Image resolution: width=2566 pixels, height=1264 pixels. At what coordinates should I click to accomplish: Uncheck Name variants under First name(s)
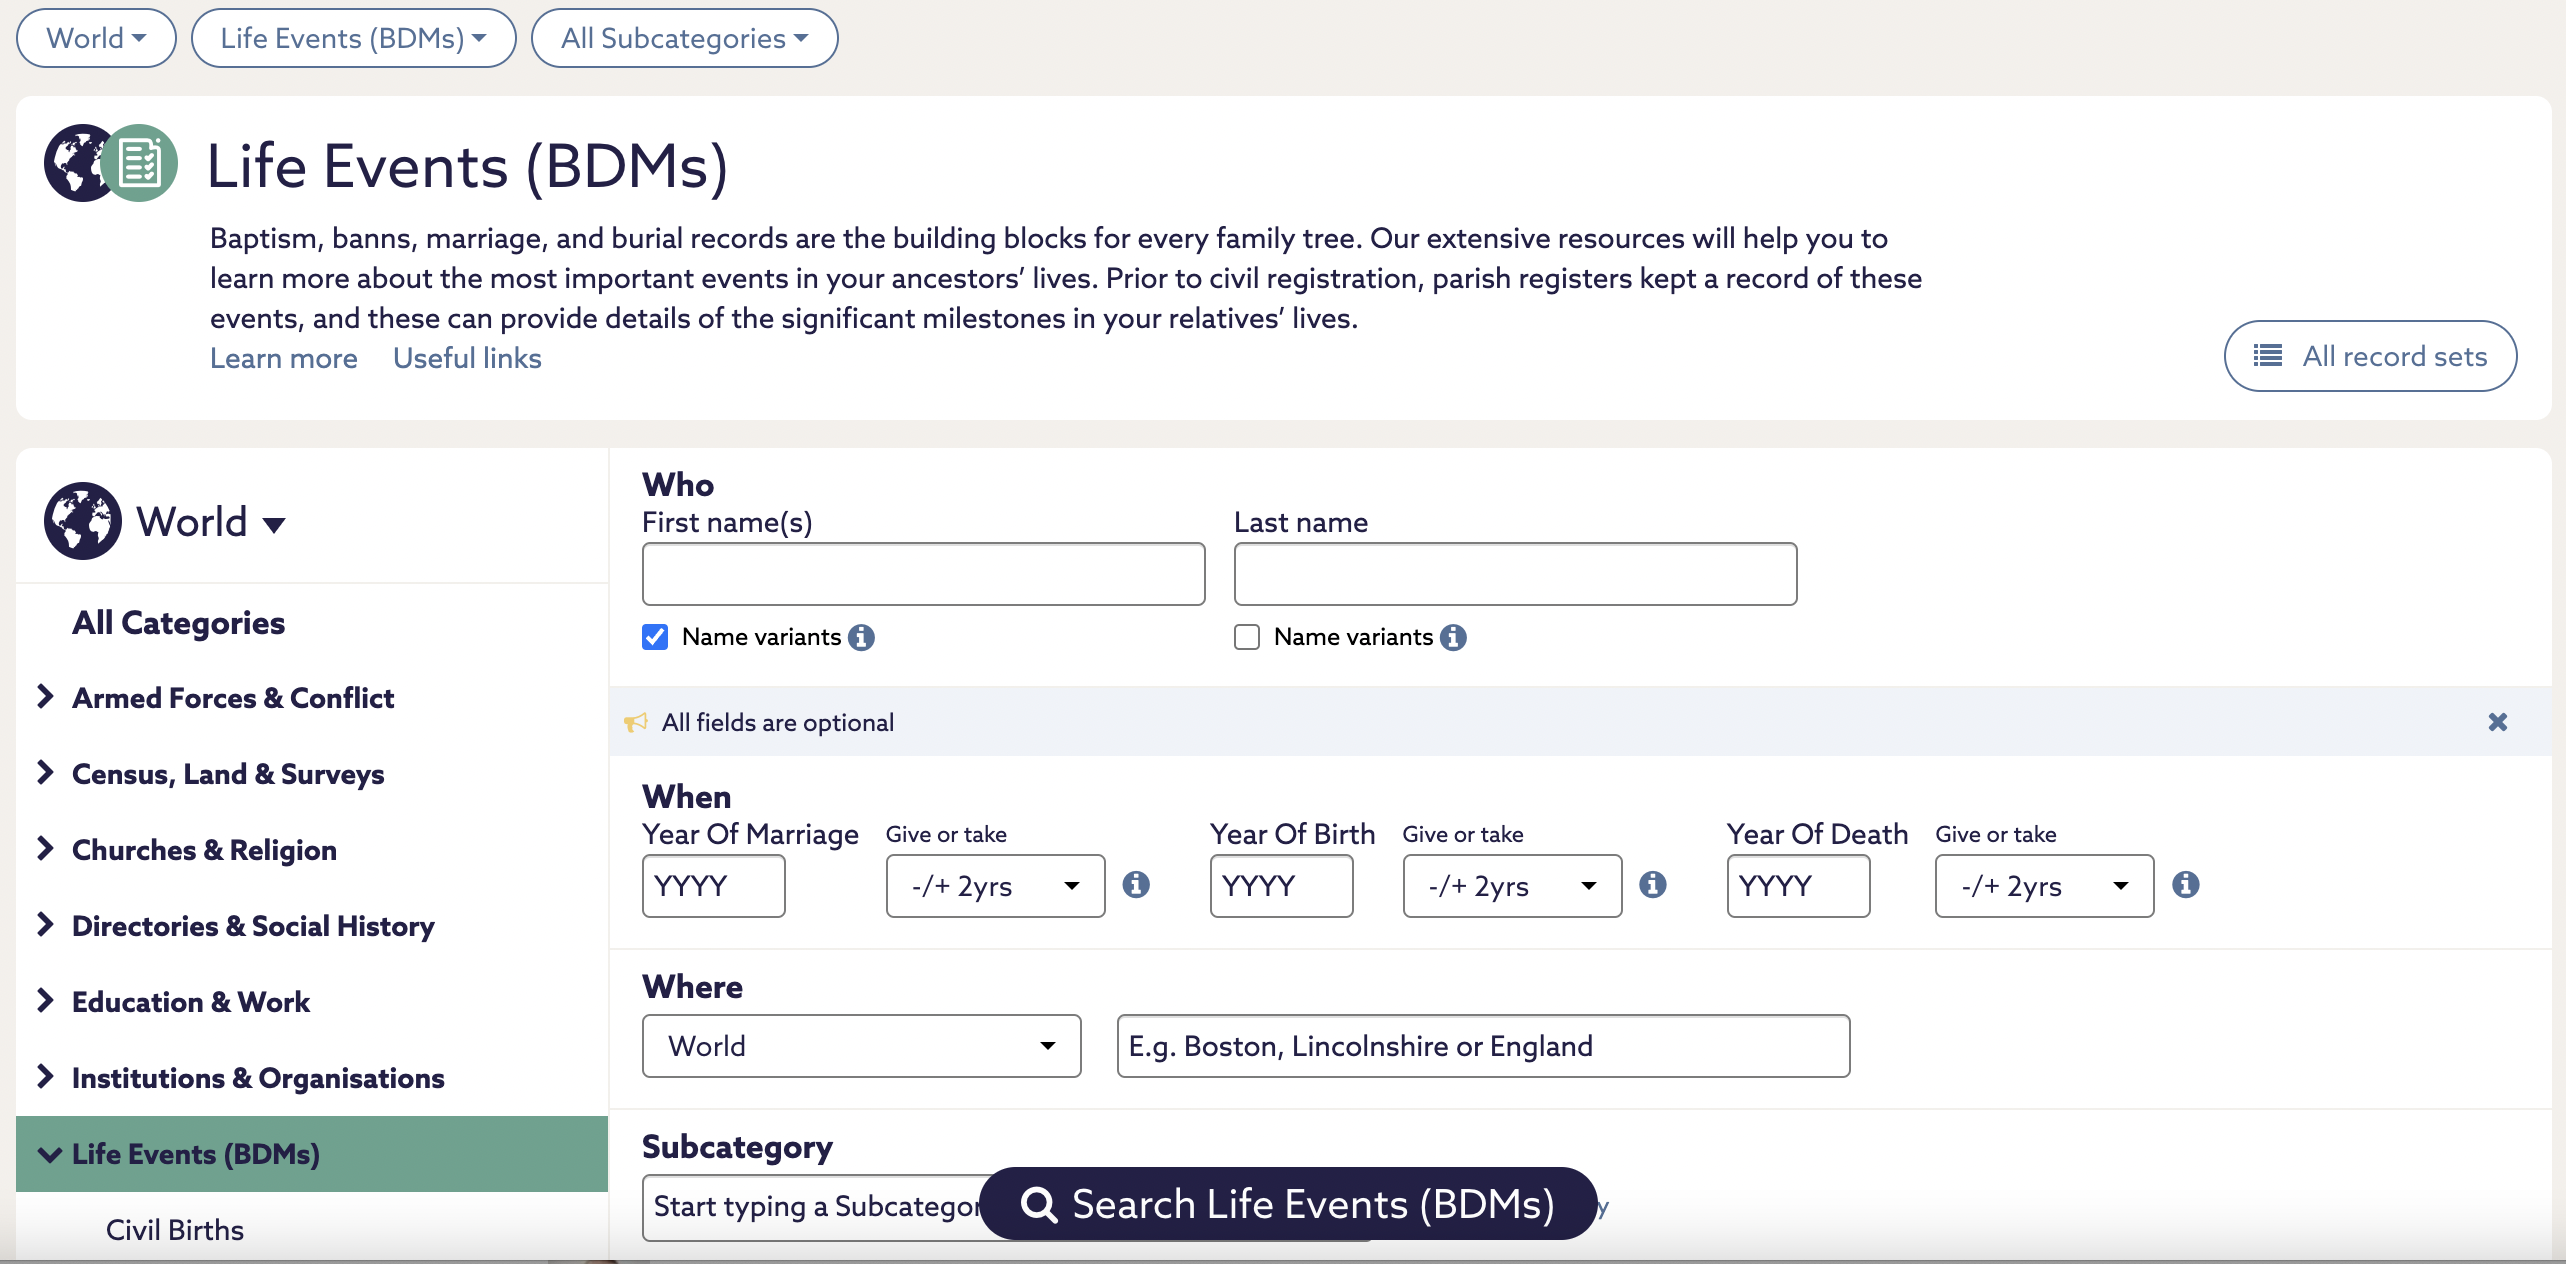tap(655, 637)
